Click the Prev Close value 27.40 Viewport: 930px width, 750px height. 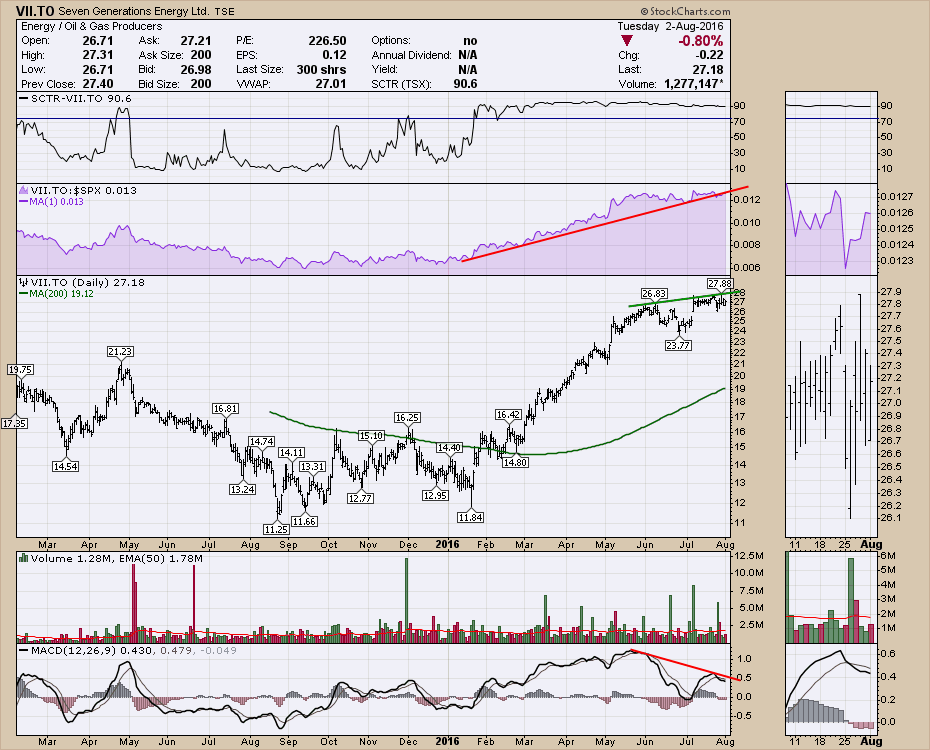tap(98, 84)
